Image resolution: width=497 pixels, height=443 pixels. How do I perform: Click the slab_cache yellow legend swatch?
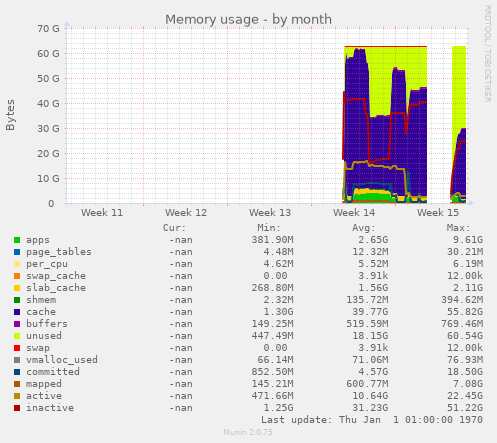click(17, 288)
